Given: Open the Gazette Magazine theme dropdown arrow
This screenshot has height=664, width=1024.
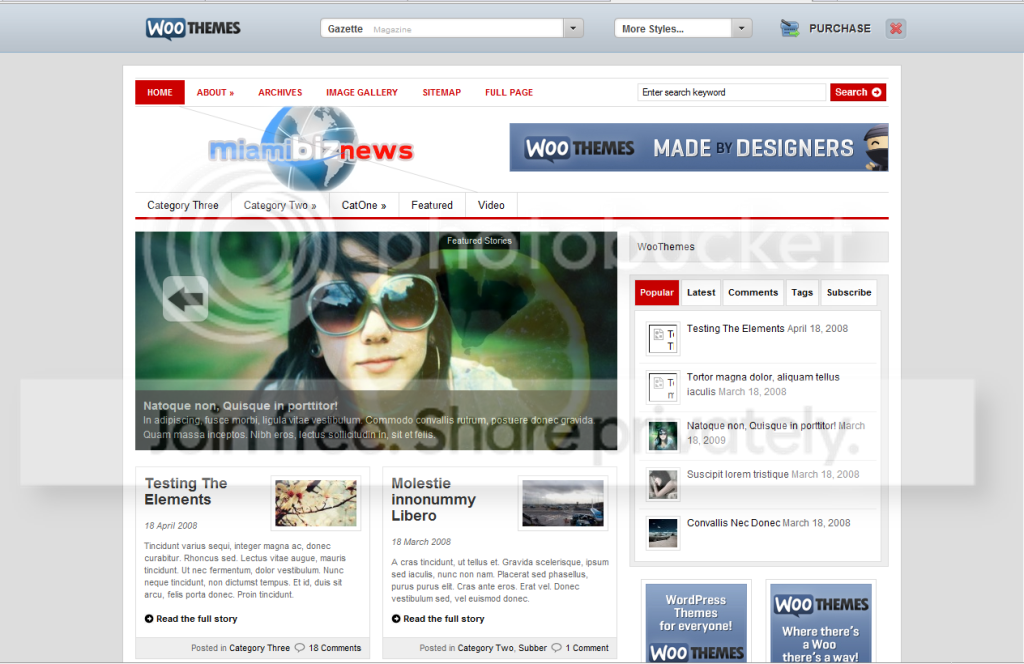Looking at the screenshot, I should 573,28.
